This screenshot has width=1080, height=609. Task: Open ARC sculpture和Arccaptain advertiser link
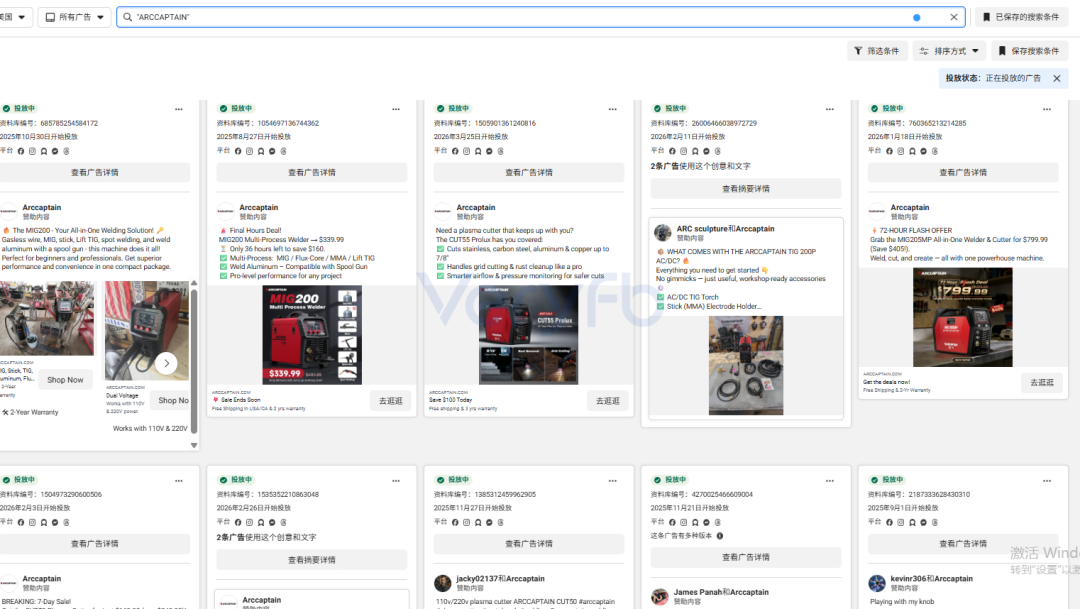(725, 229)
